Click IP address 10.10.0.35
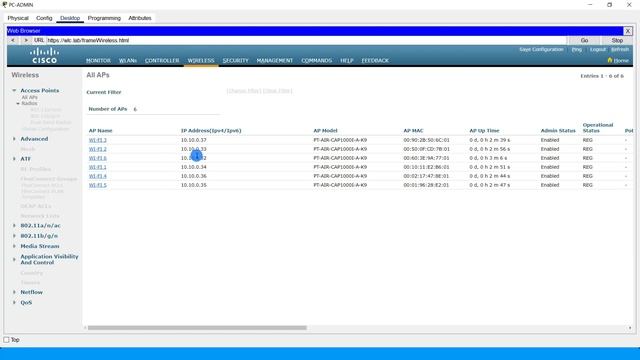Viewport: 640px width, 360px height. (x=193, y=185)
